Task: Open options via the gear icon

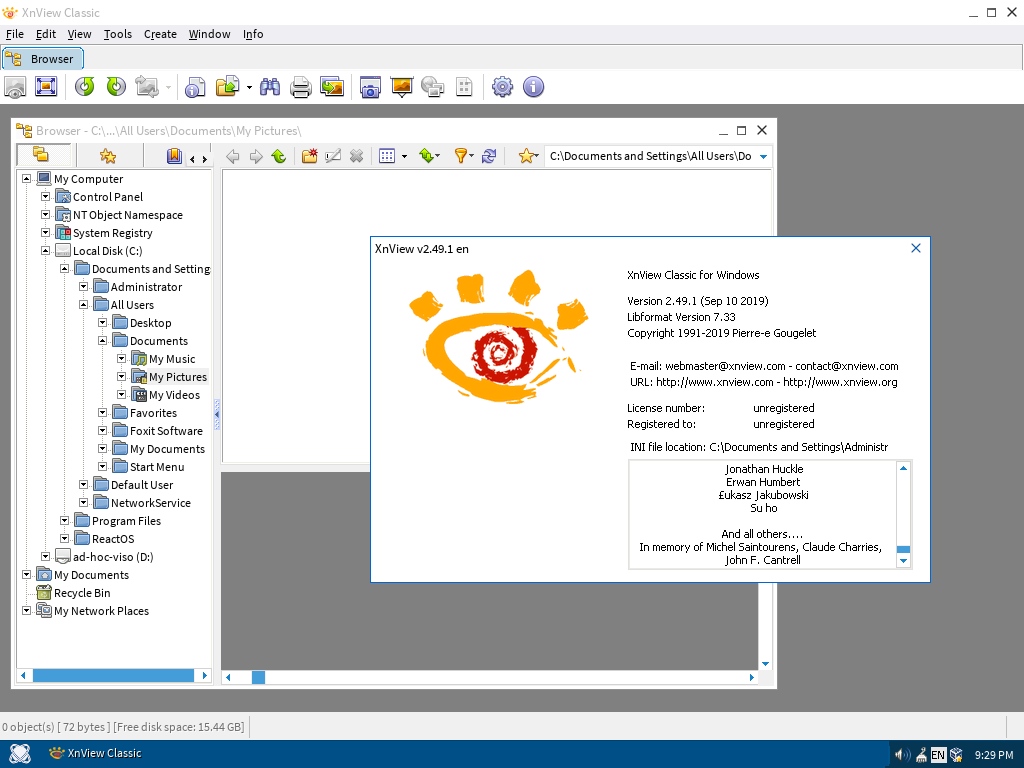Action: [502, 87]
